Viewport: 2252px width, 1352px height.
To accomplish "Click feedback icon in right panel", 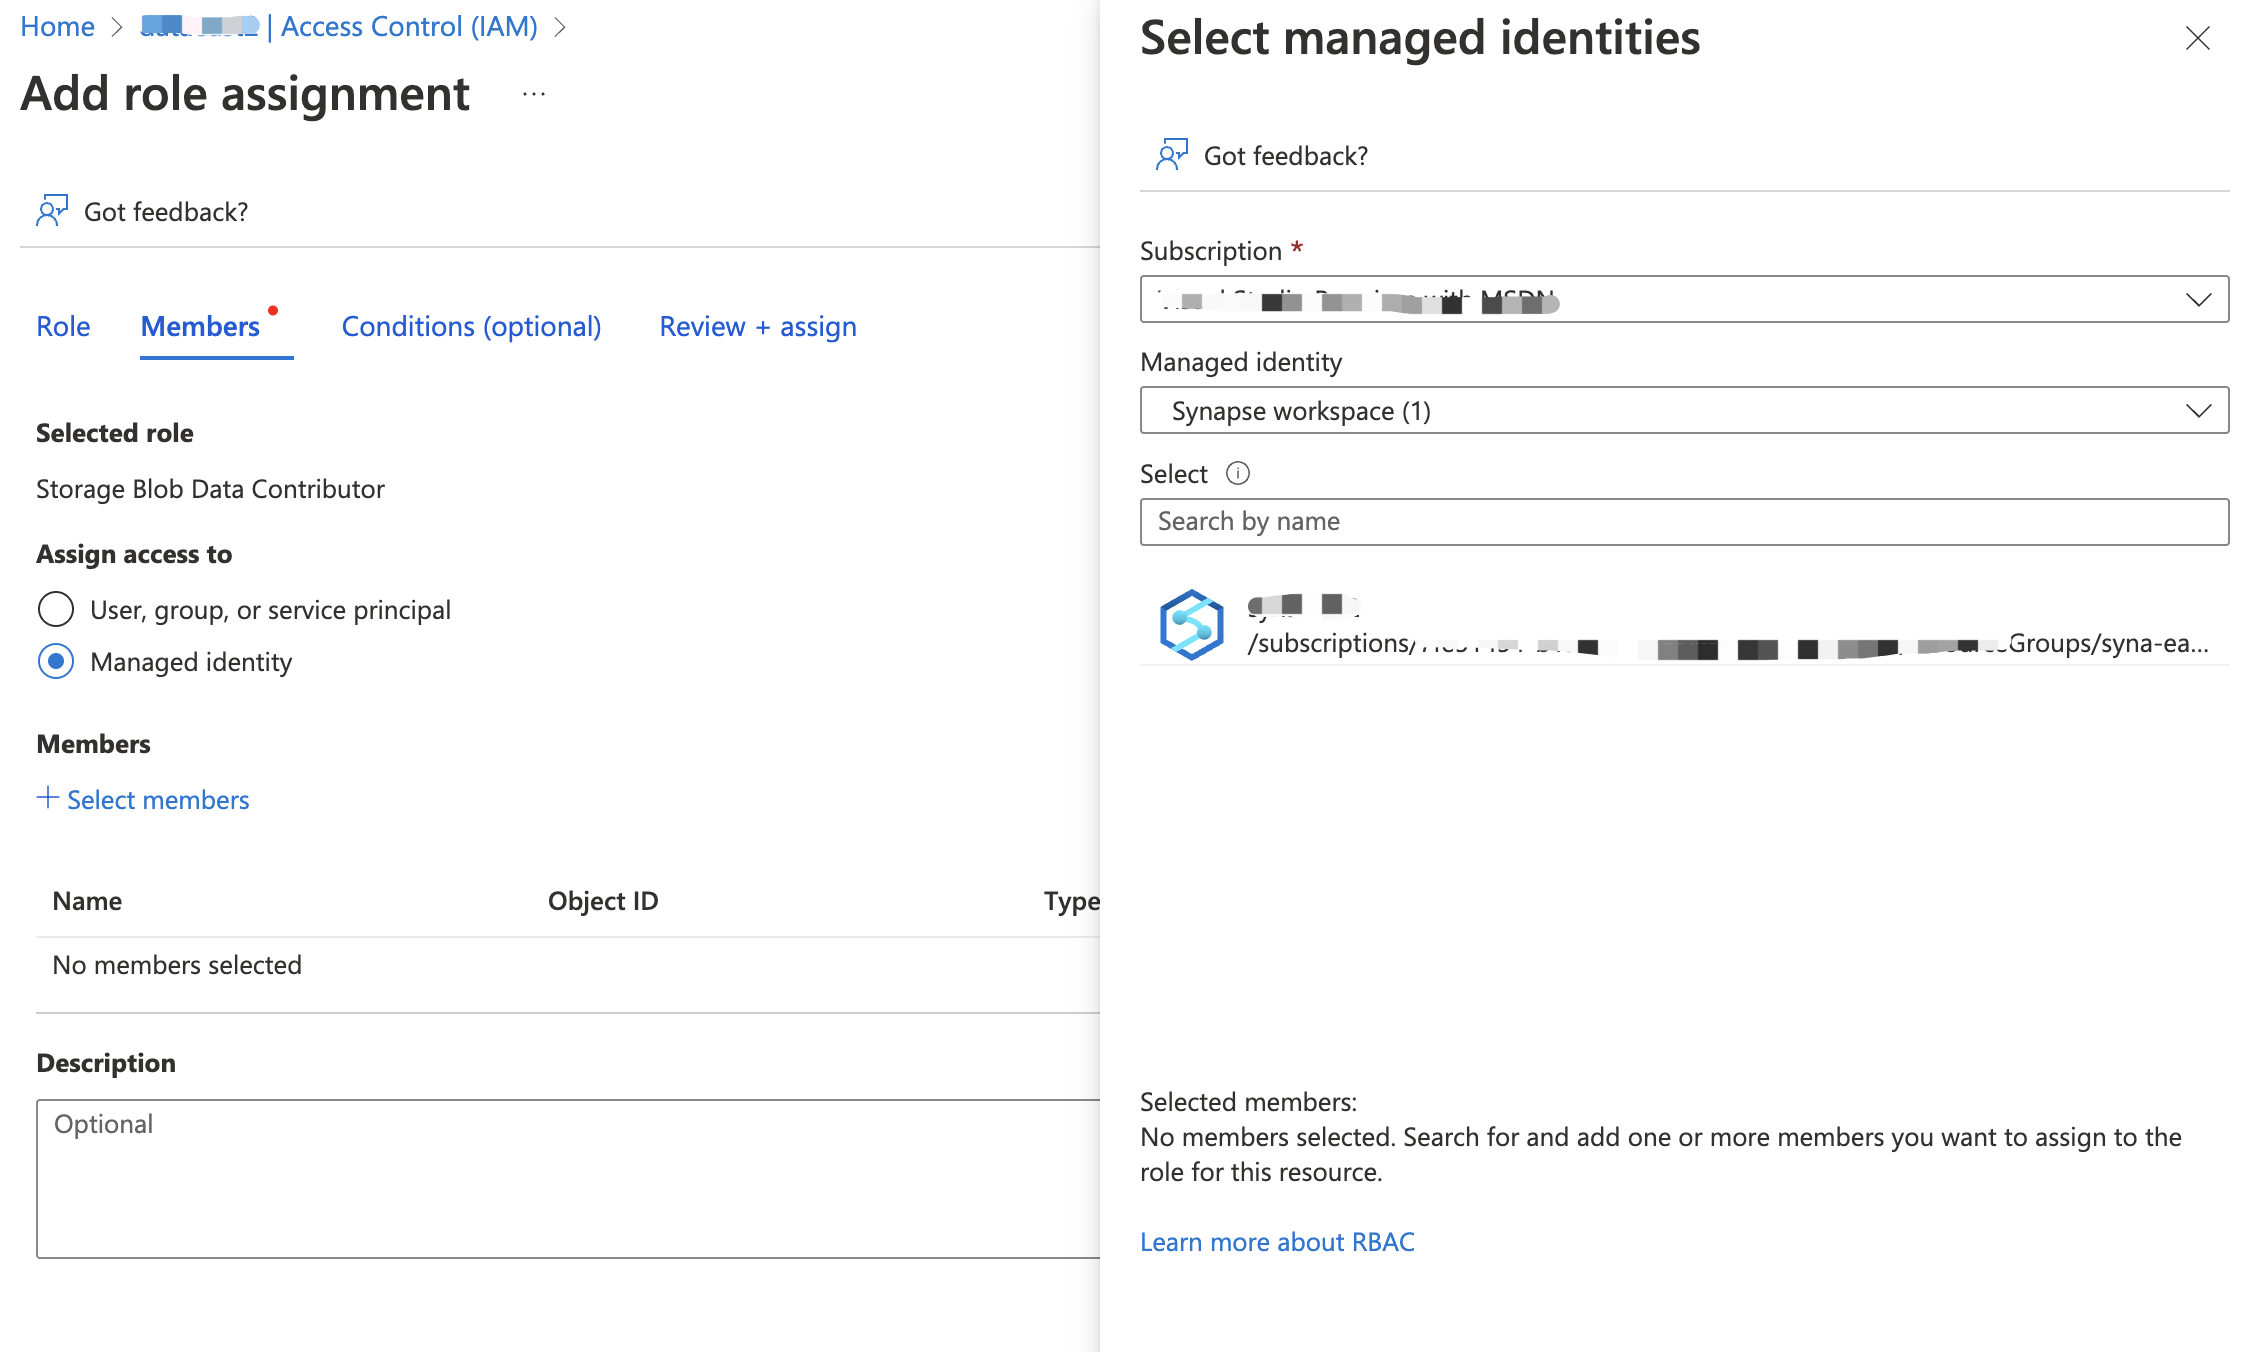I will [x=1171, y=155].
